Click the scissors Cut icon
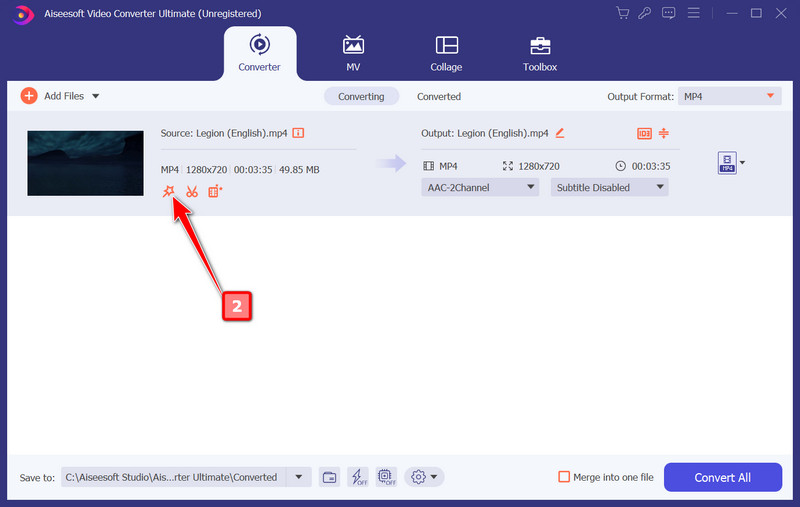This screenshot has width=800, height=507. point(192,191)
